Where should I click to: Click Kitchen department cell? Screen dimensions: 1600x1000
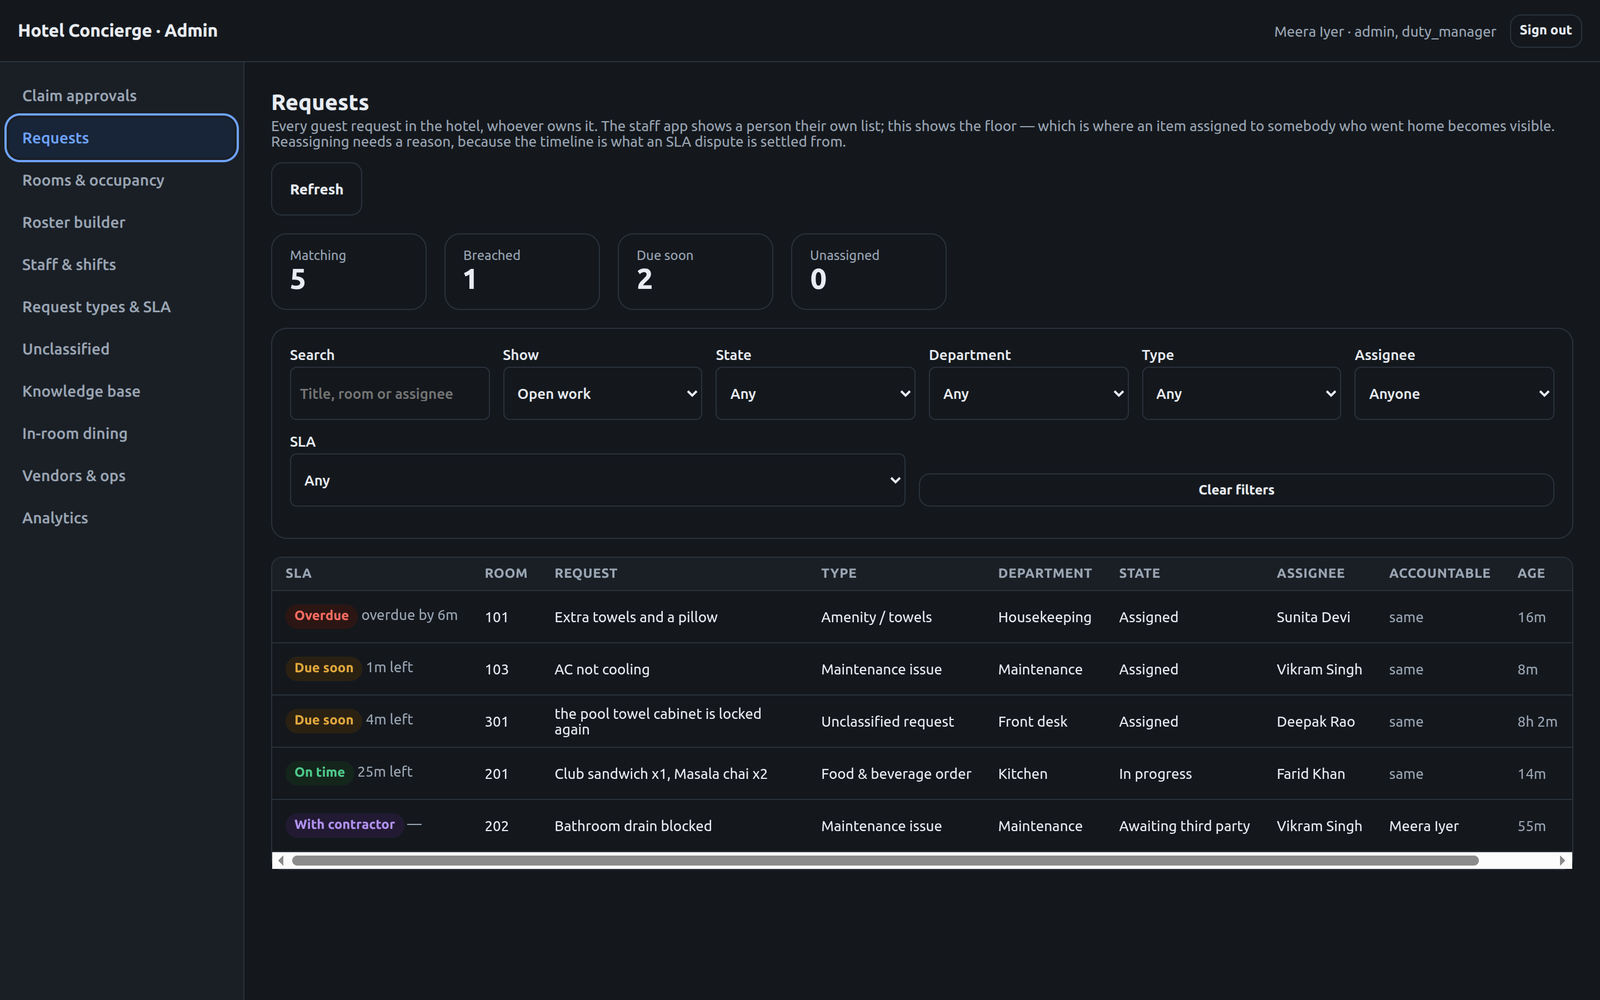point(1022,774)
